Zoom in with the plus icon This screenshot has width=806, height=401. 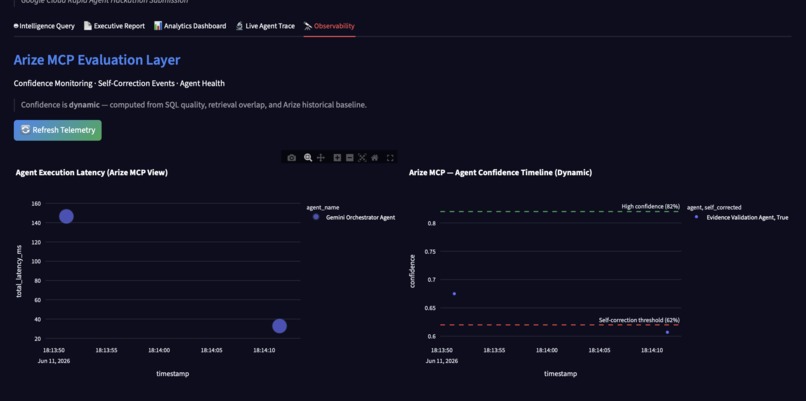point(337,158)
